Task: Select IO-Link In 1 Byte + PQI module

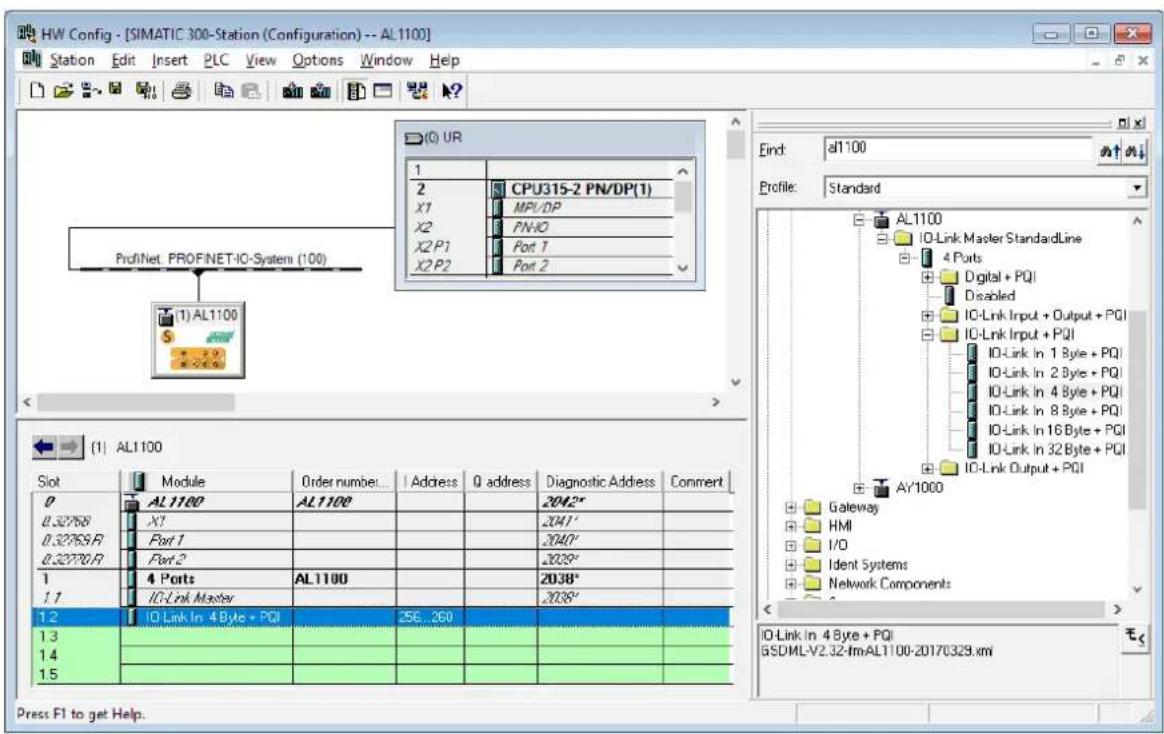Action: [1054, 353]
